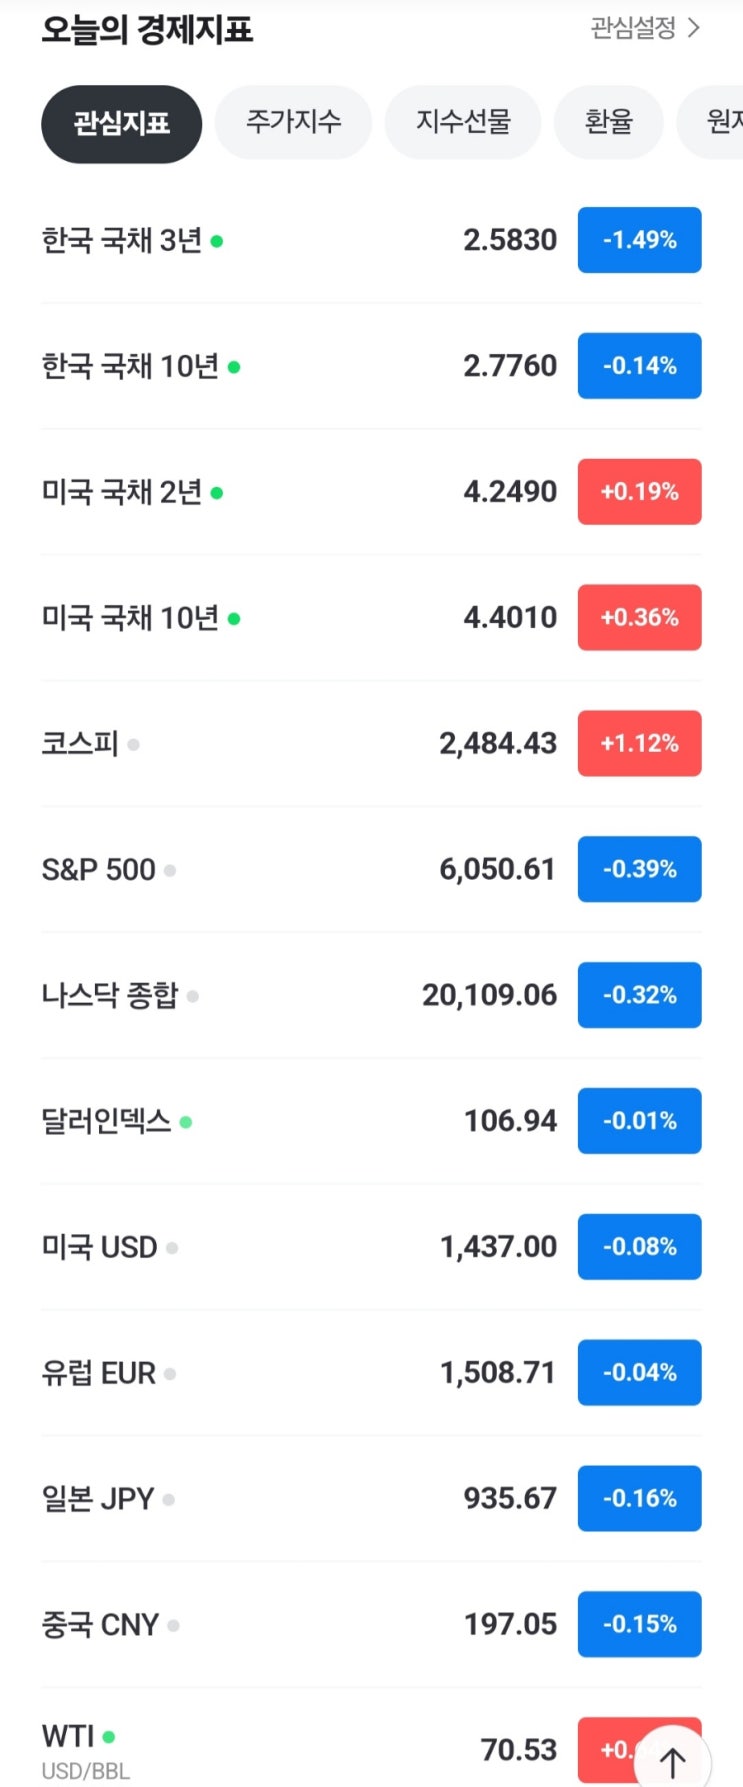This screenshot has width=743, height=1787.
Task: Click the +0.36% badge for 미국 국채 10년
Action: point(639,618)
